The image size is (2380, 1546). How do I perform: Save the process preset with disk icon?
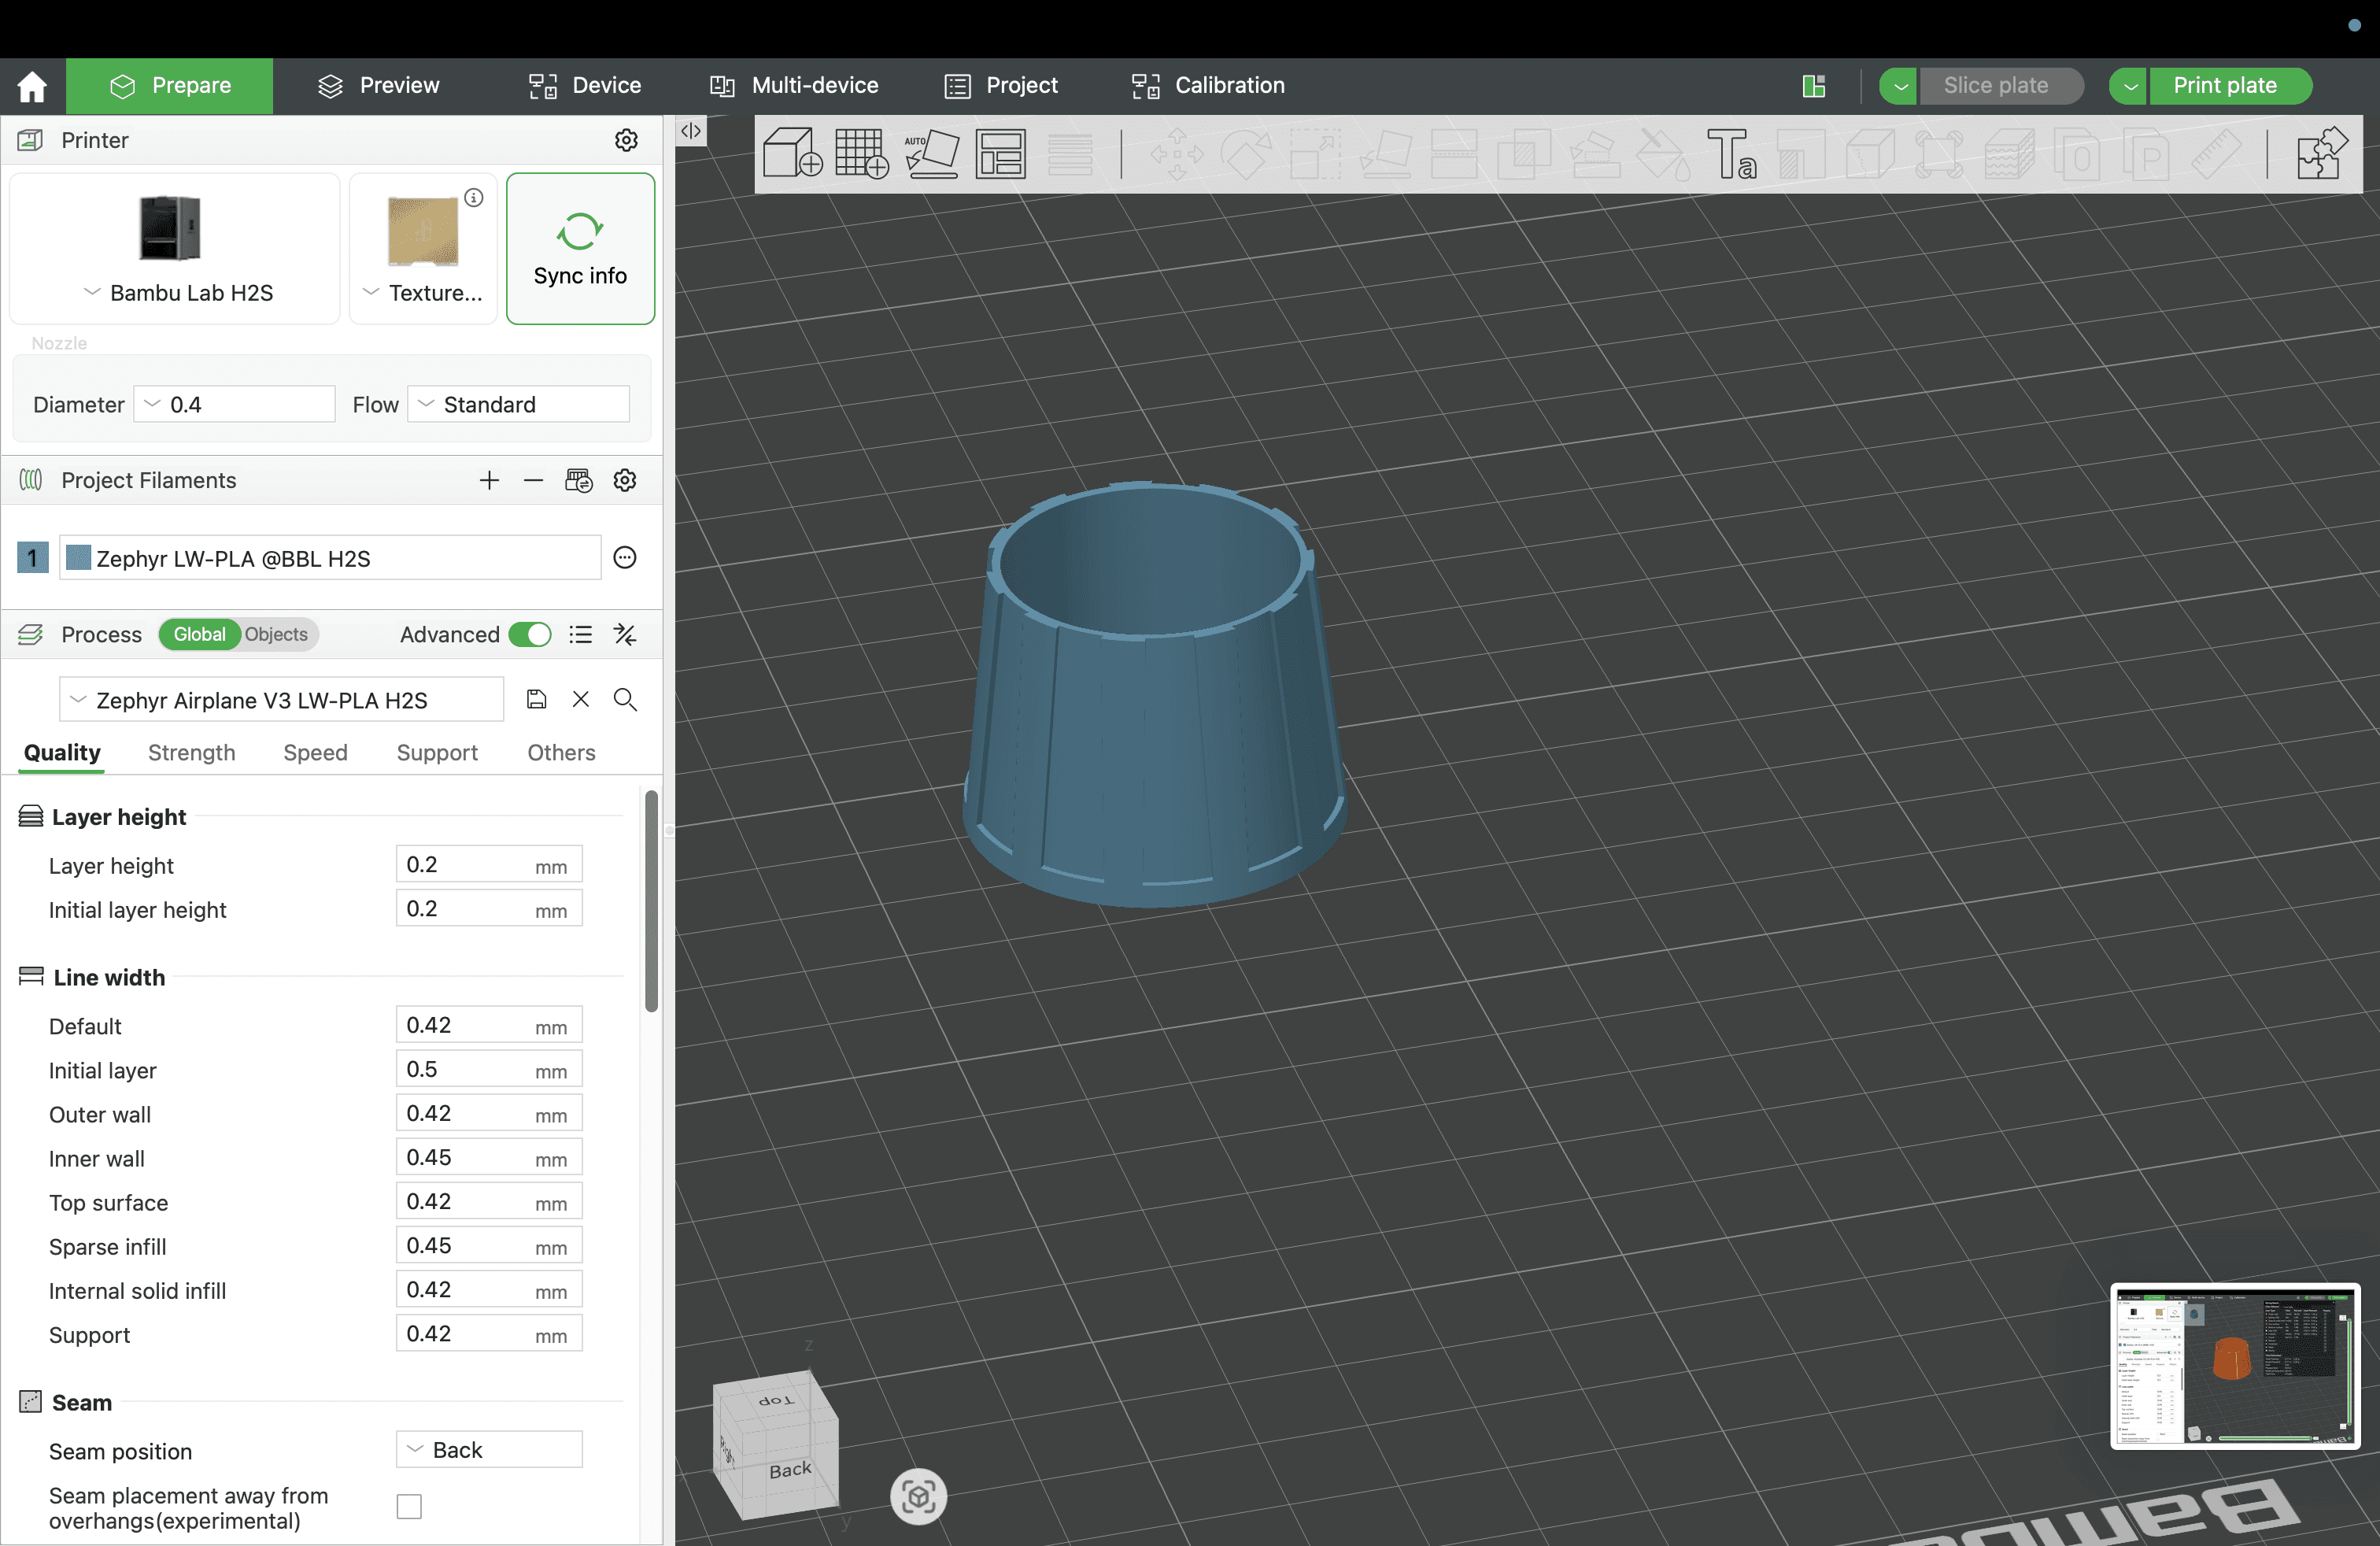click(536, 700)
